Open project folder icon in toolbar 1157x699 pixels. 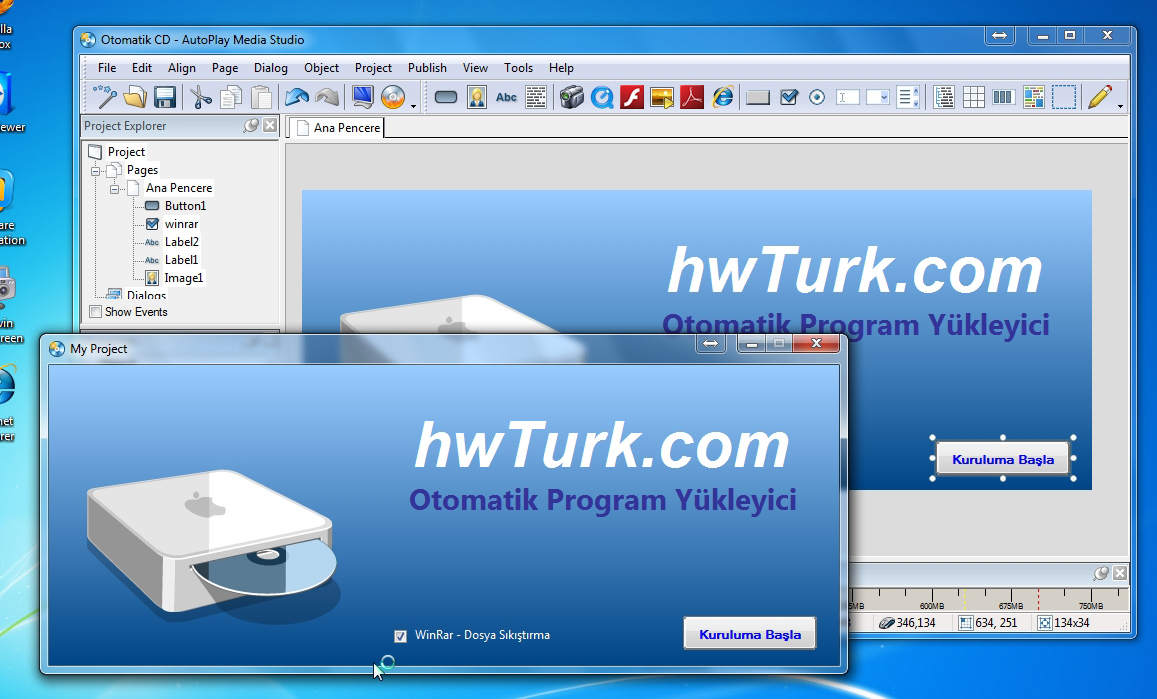(135, 97)
